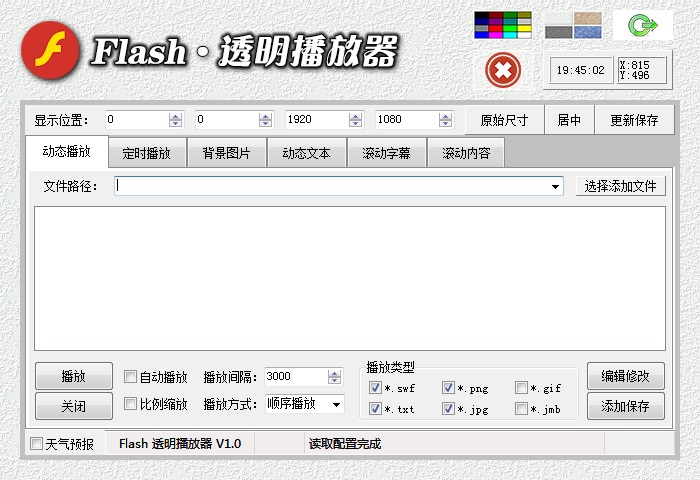Increase the 1080 height spinner
The width and height of the screenshot is (700, 480).
coord(445,116)
